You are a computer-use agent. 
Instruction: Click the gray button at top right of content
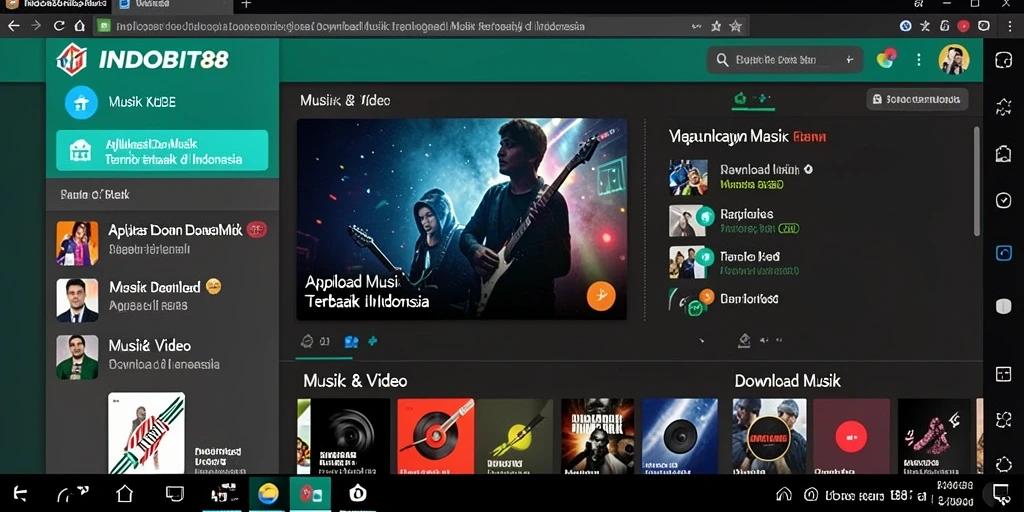coord(917,99)
